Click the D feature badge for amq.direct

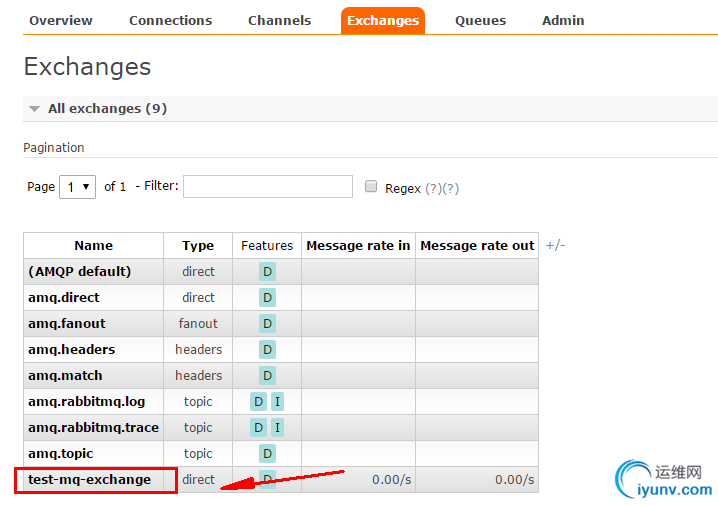click(x=267, y=297)
